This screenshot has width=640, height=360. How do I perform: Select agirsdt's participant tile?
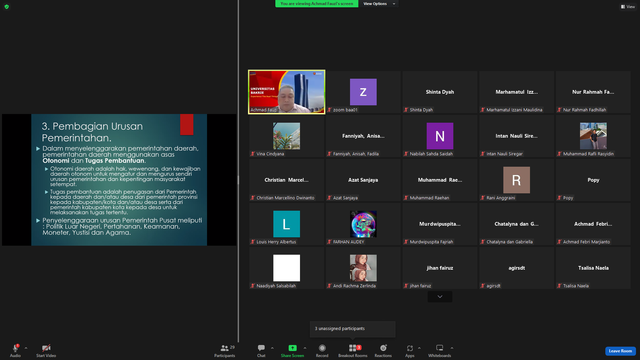(x=516, y=268)
